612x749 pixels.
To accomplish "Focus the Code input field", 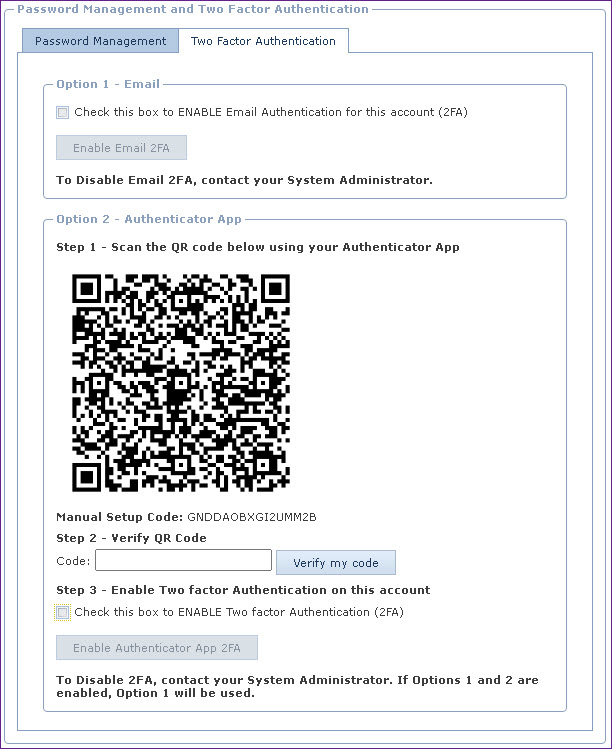I will [183, 560].
